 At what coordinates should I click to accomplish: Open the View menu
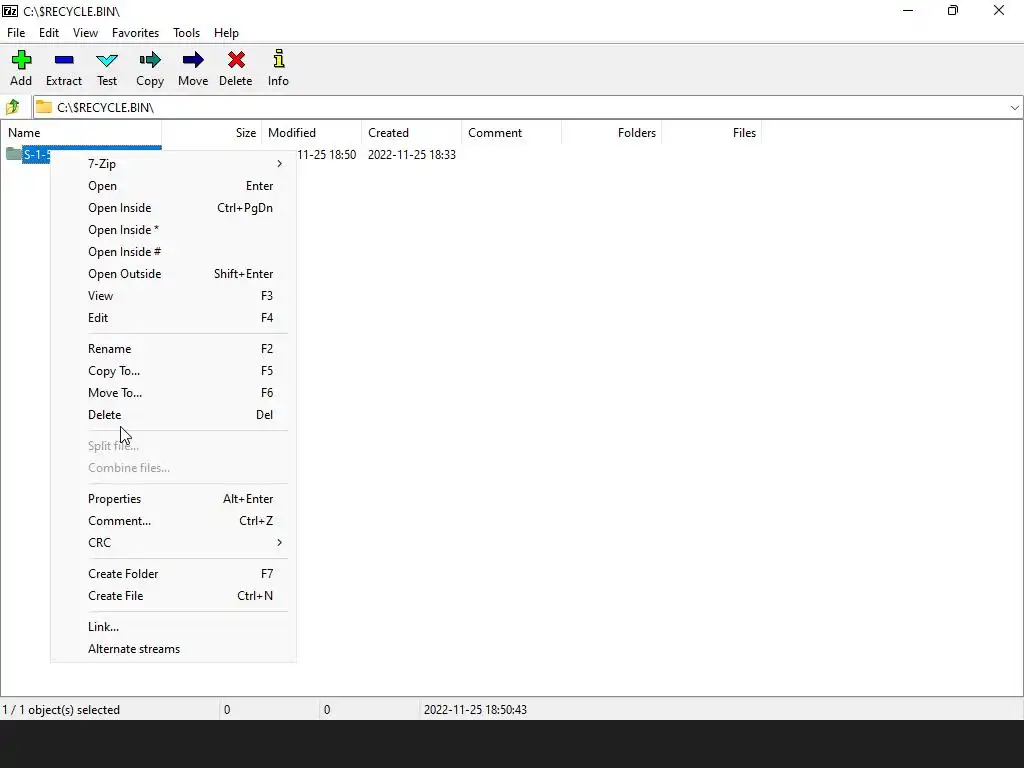tap(85, 33)
